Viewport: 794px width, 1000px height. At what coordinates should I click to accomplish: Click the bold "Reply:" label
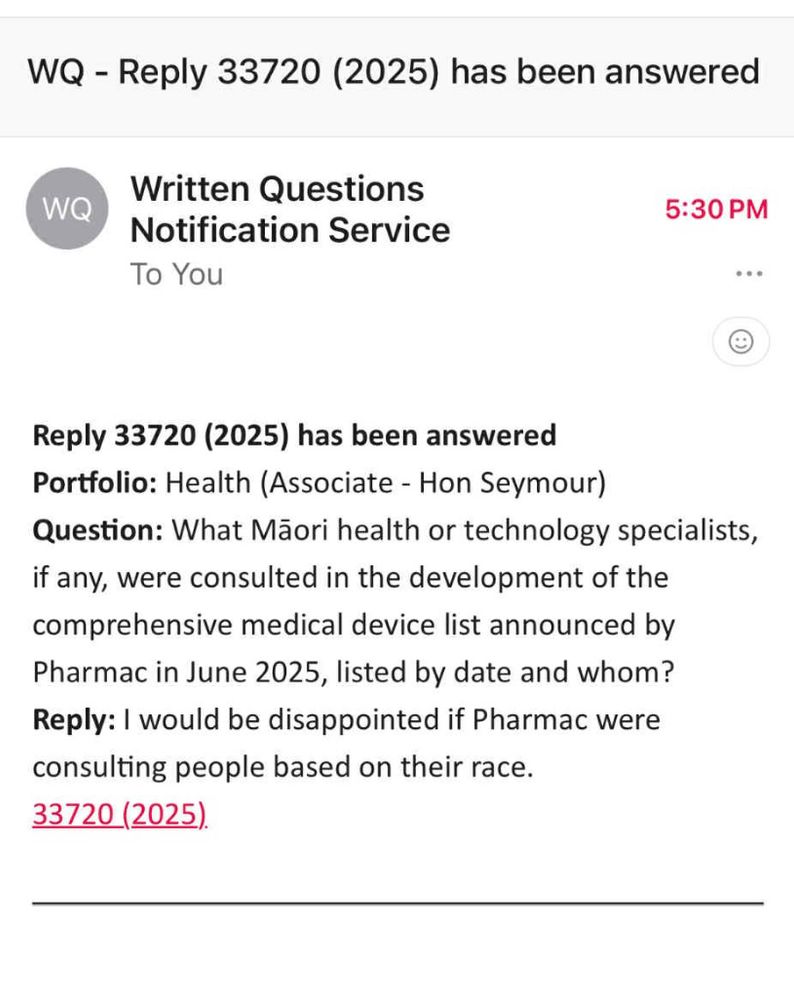(74, 719)
